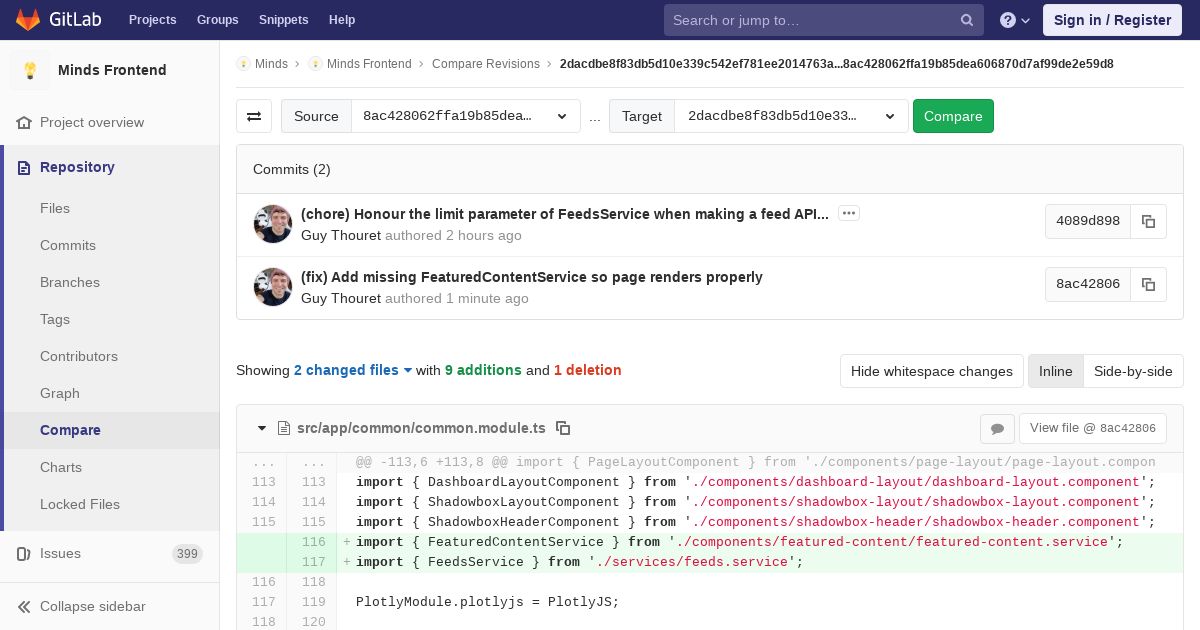Expand the truncated commit message ellipsis
1200x630 pixels.
pyautogui.click(x=849, y=213)
